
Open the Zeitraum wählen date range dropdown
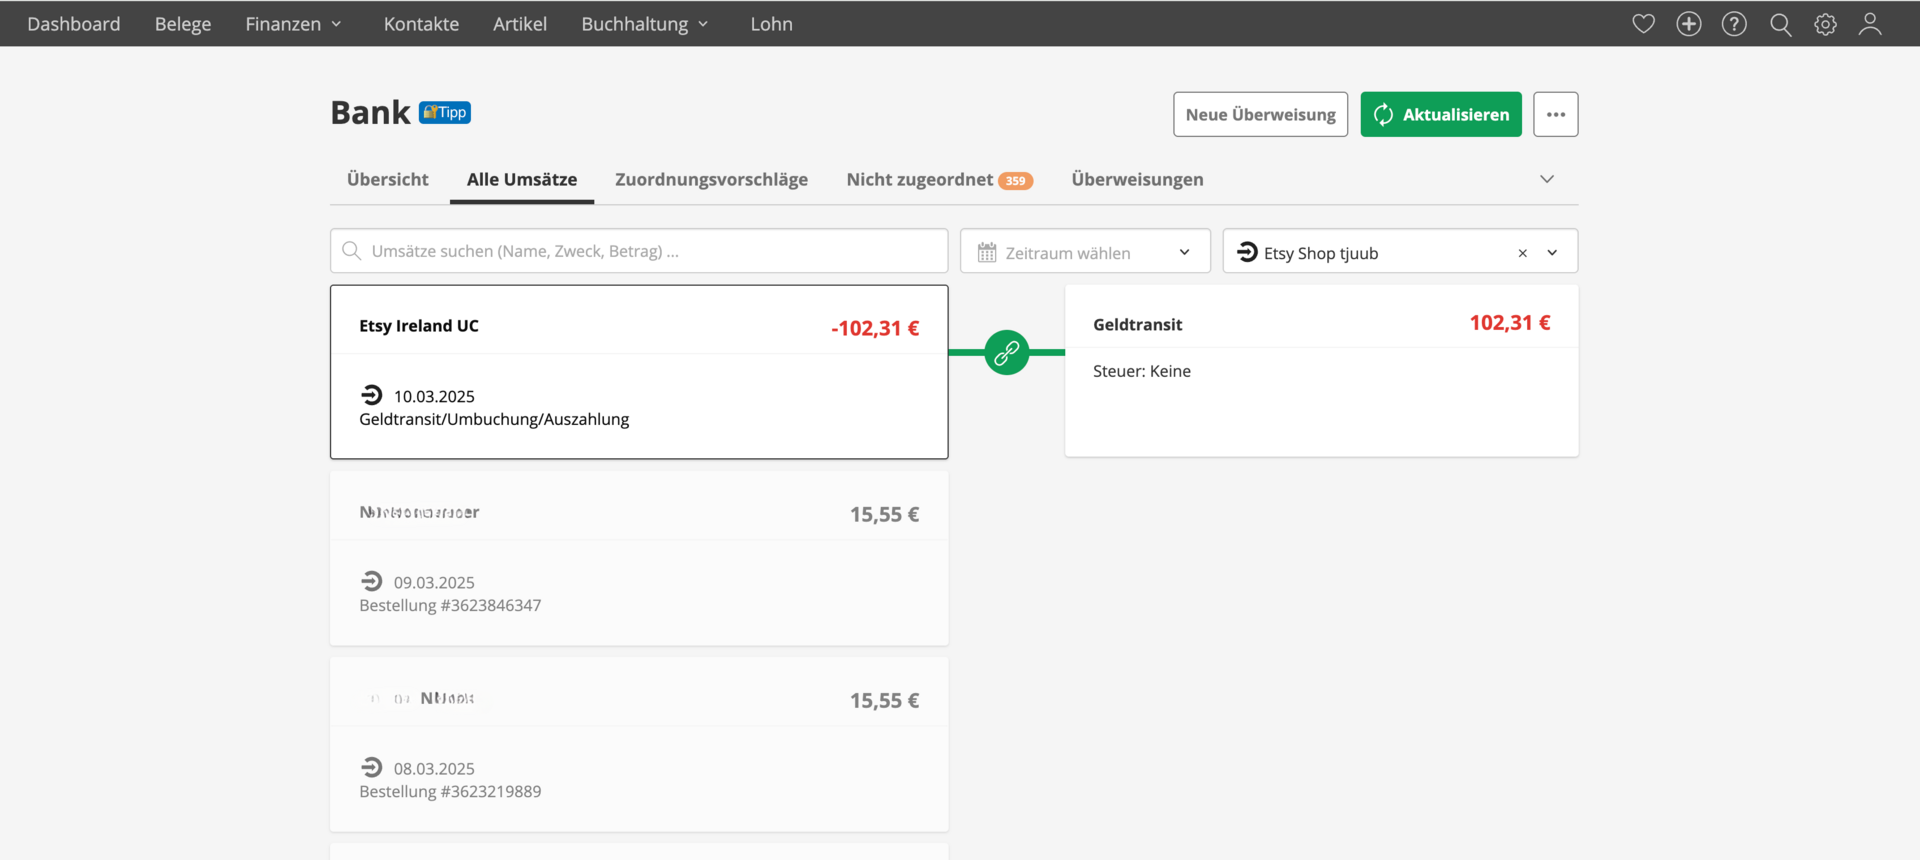[1084, 252]
